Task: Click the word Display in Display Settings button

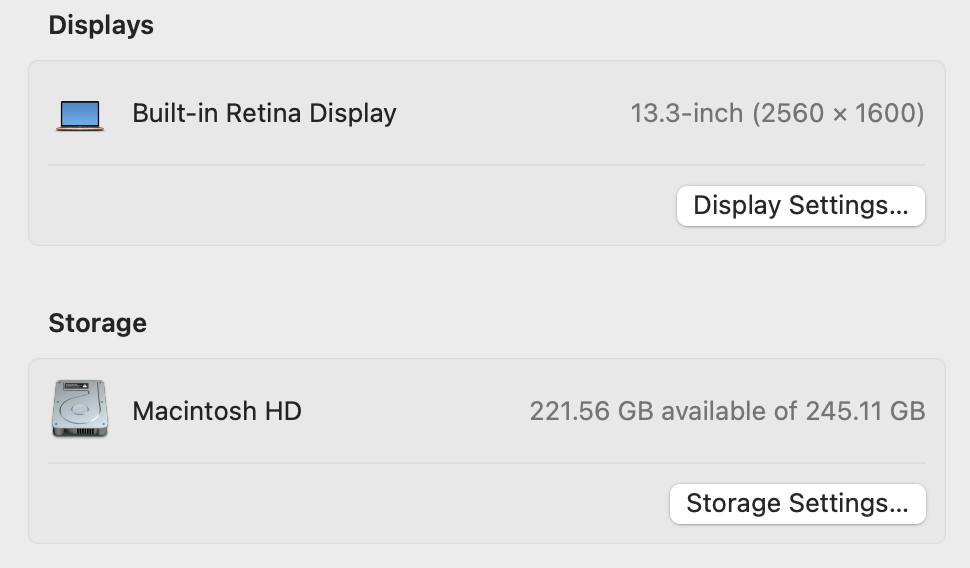Action: tap(737, 206)
